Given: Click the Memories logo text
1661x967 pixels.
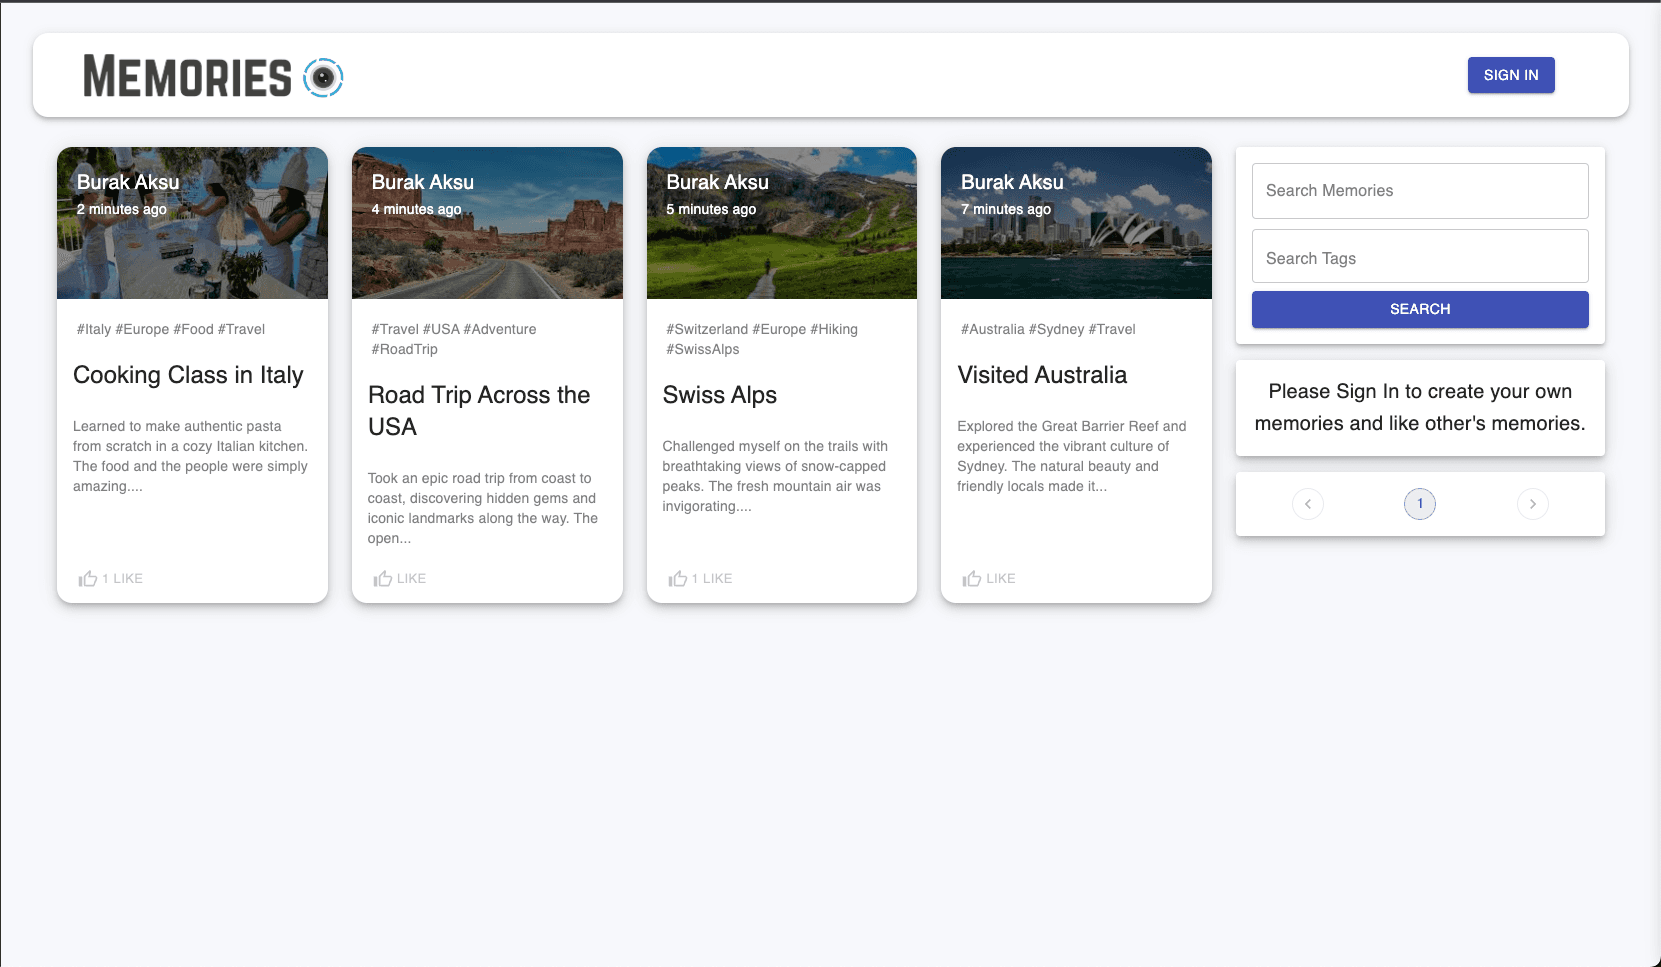Looking at the screenshot, I should (x=187, y=77).
